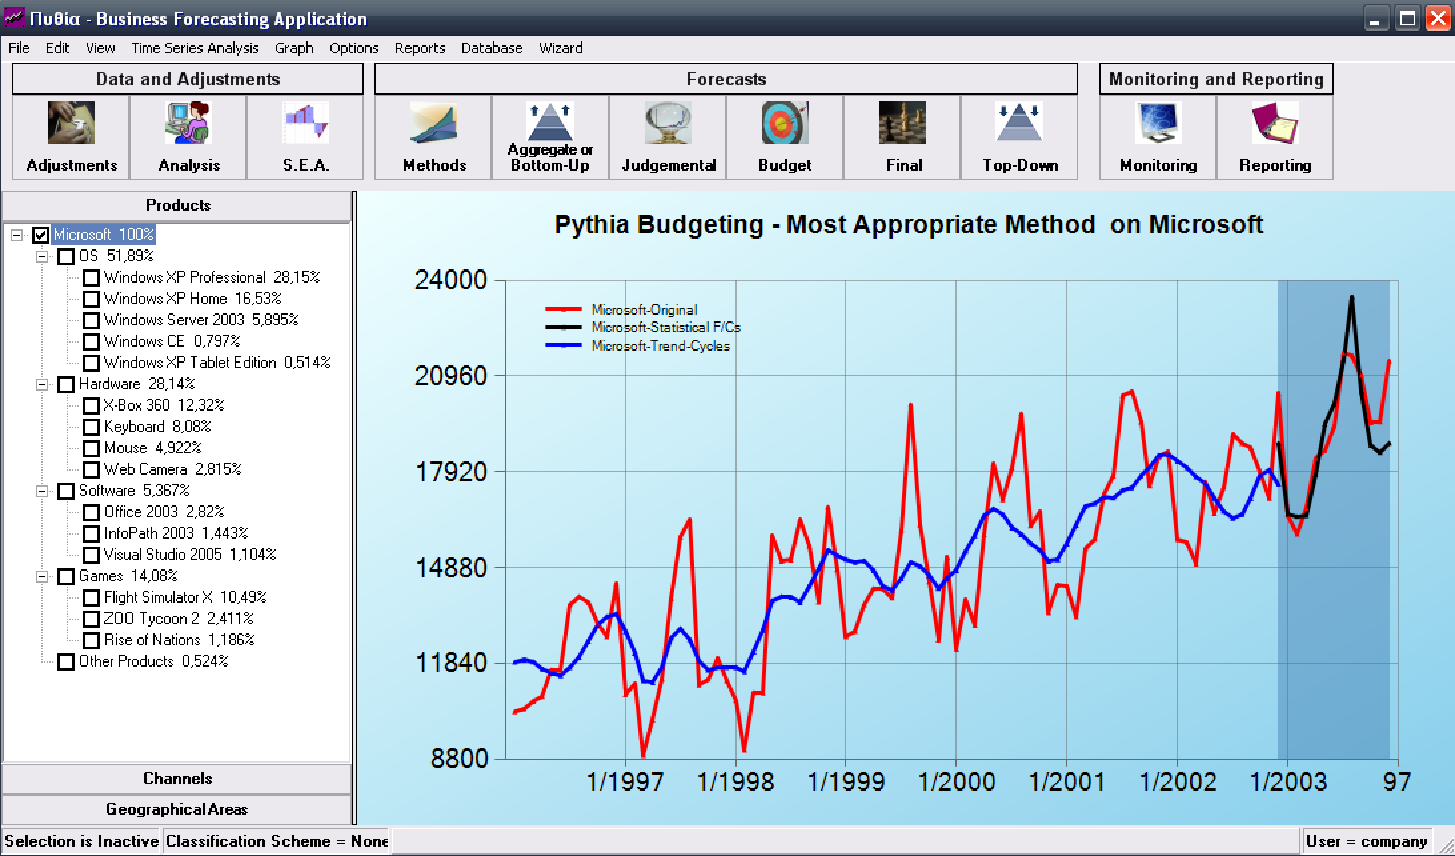Open the Database menu
Screen dimensions: 1455x856
(492, 48)
